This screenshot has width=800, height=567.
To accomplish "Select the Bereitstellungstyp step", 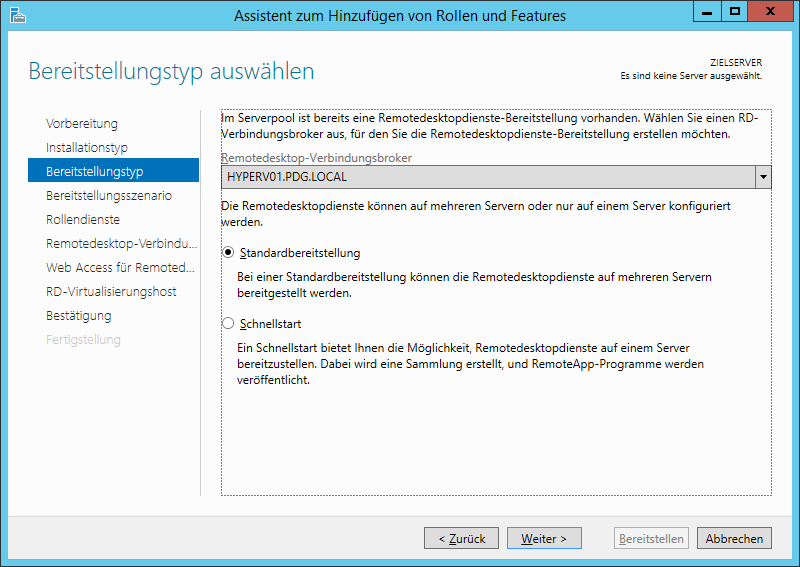I will [113, 170].
